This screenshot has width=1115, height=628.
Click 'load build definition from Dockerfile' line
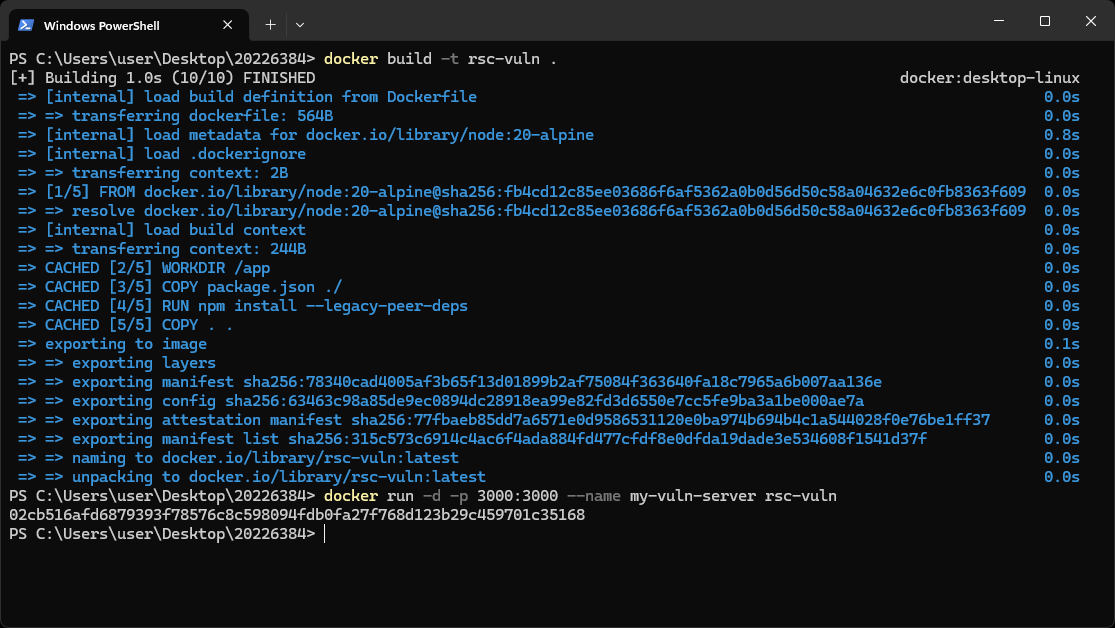[247, 97]
